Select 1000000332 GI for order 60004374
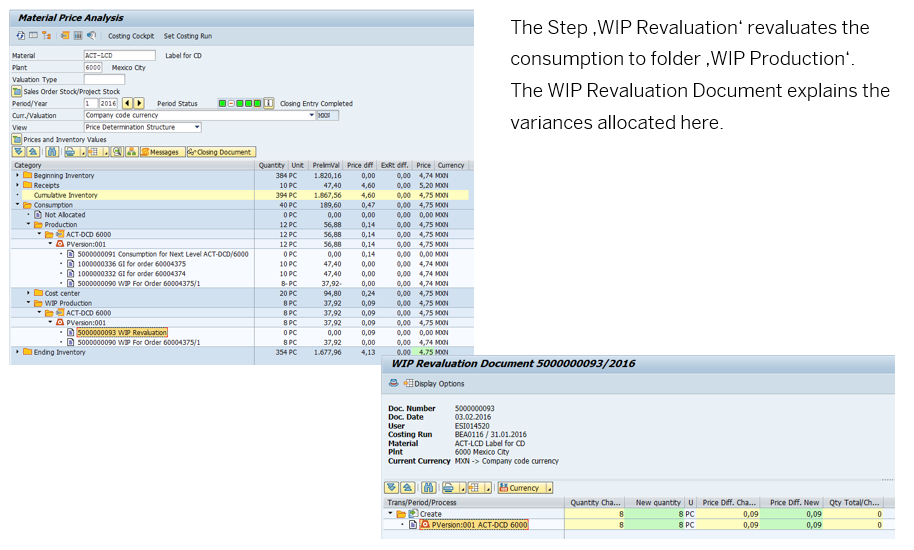The image size is (914, 550). (132, 274)
